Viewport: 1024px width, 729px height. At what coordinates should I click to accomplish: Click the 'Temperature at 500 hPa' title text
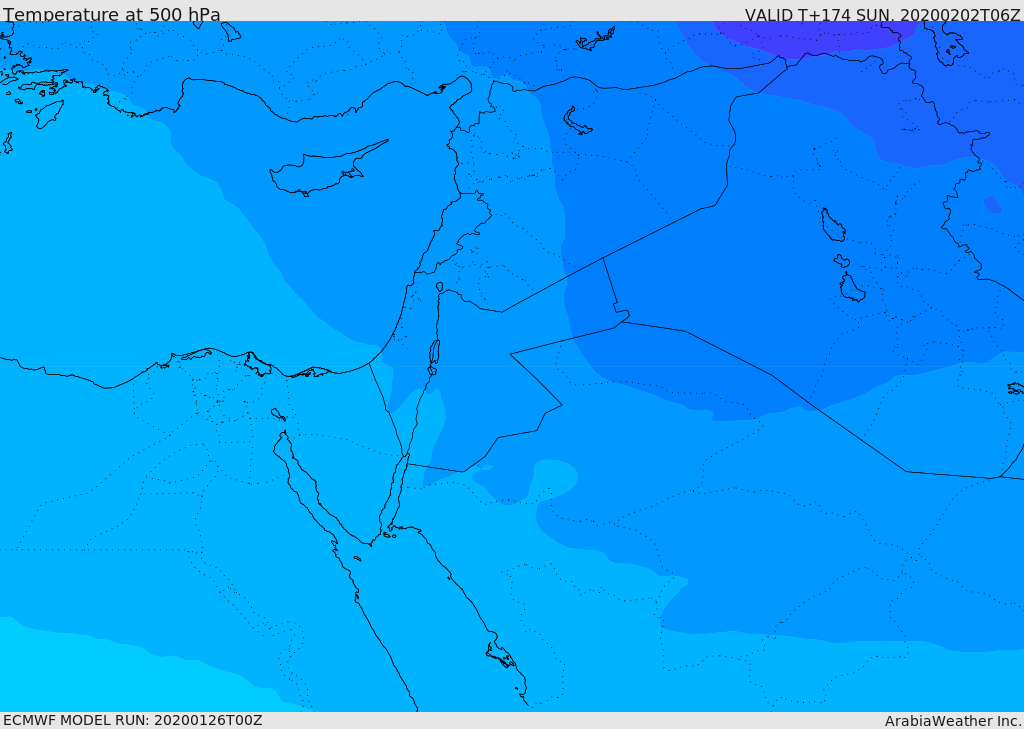click(112, 14)
